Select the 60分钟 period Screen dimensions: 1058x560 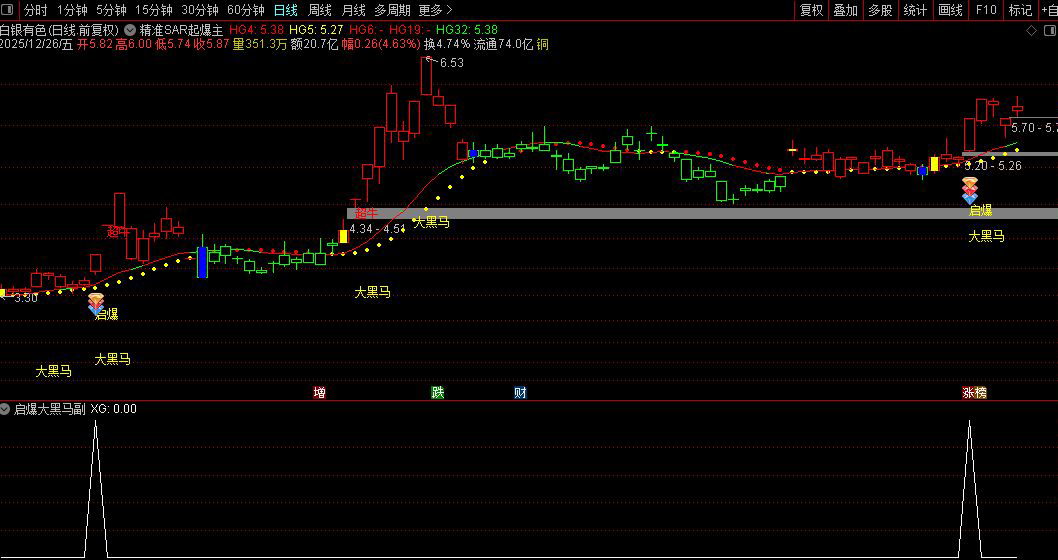point(246,10)
